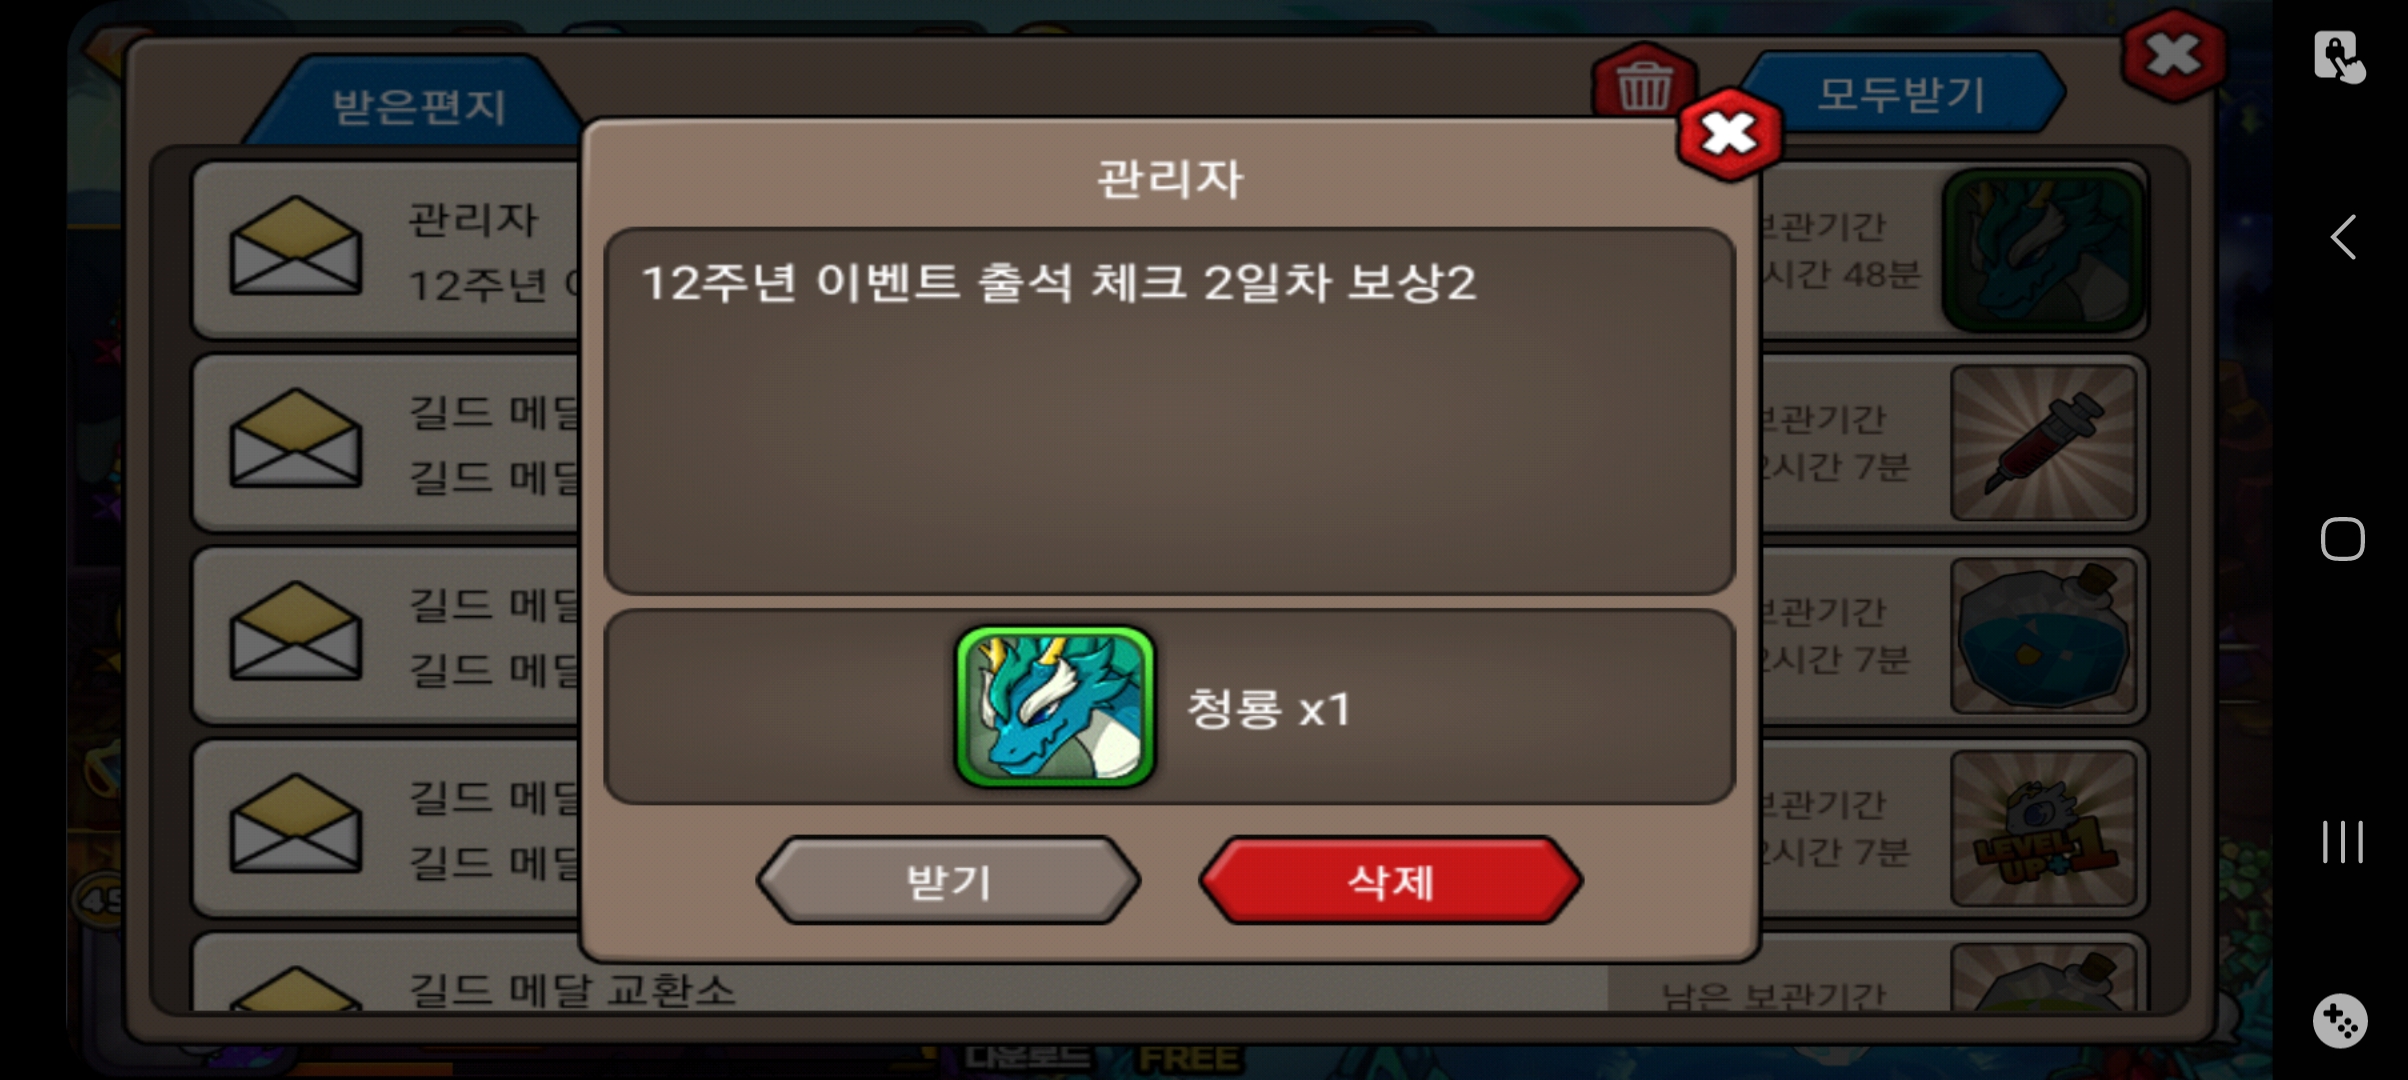Open the red trash can icon
Image resolution: width=2408 pixels, height=1080 pixels.
click(x=1644, y=84)
